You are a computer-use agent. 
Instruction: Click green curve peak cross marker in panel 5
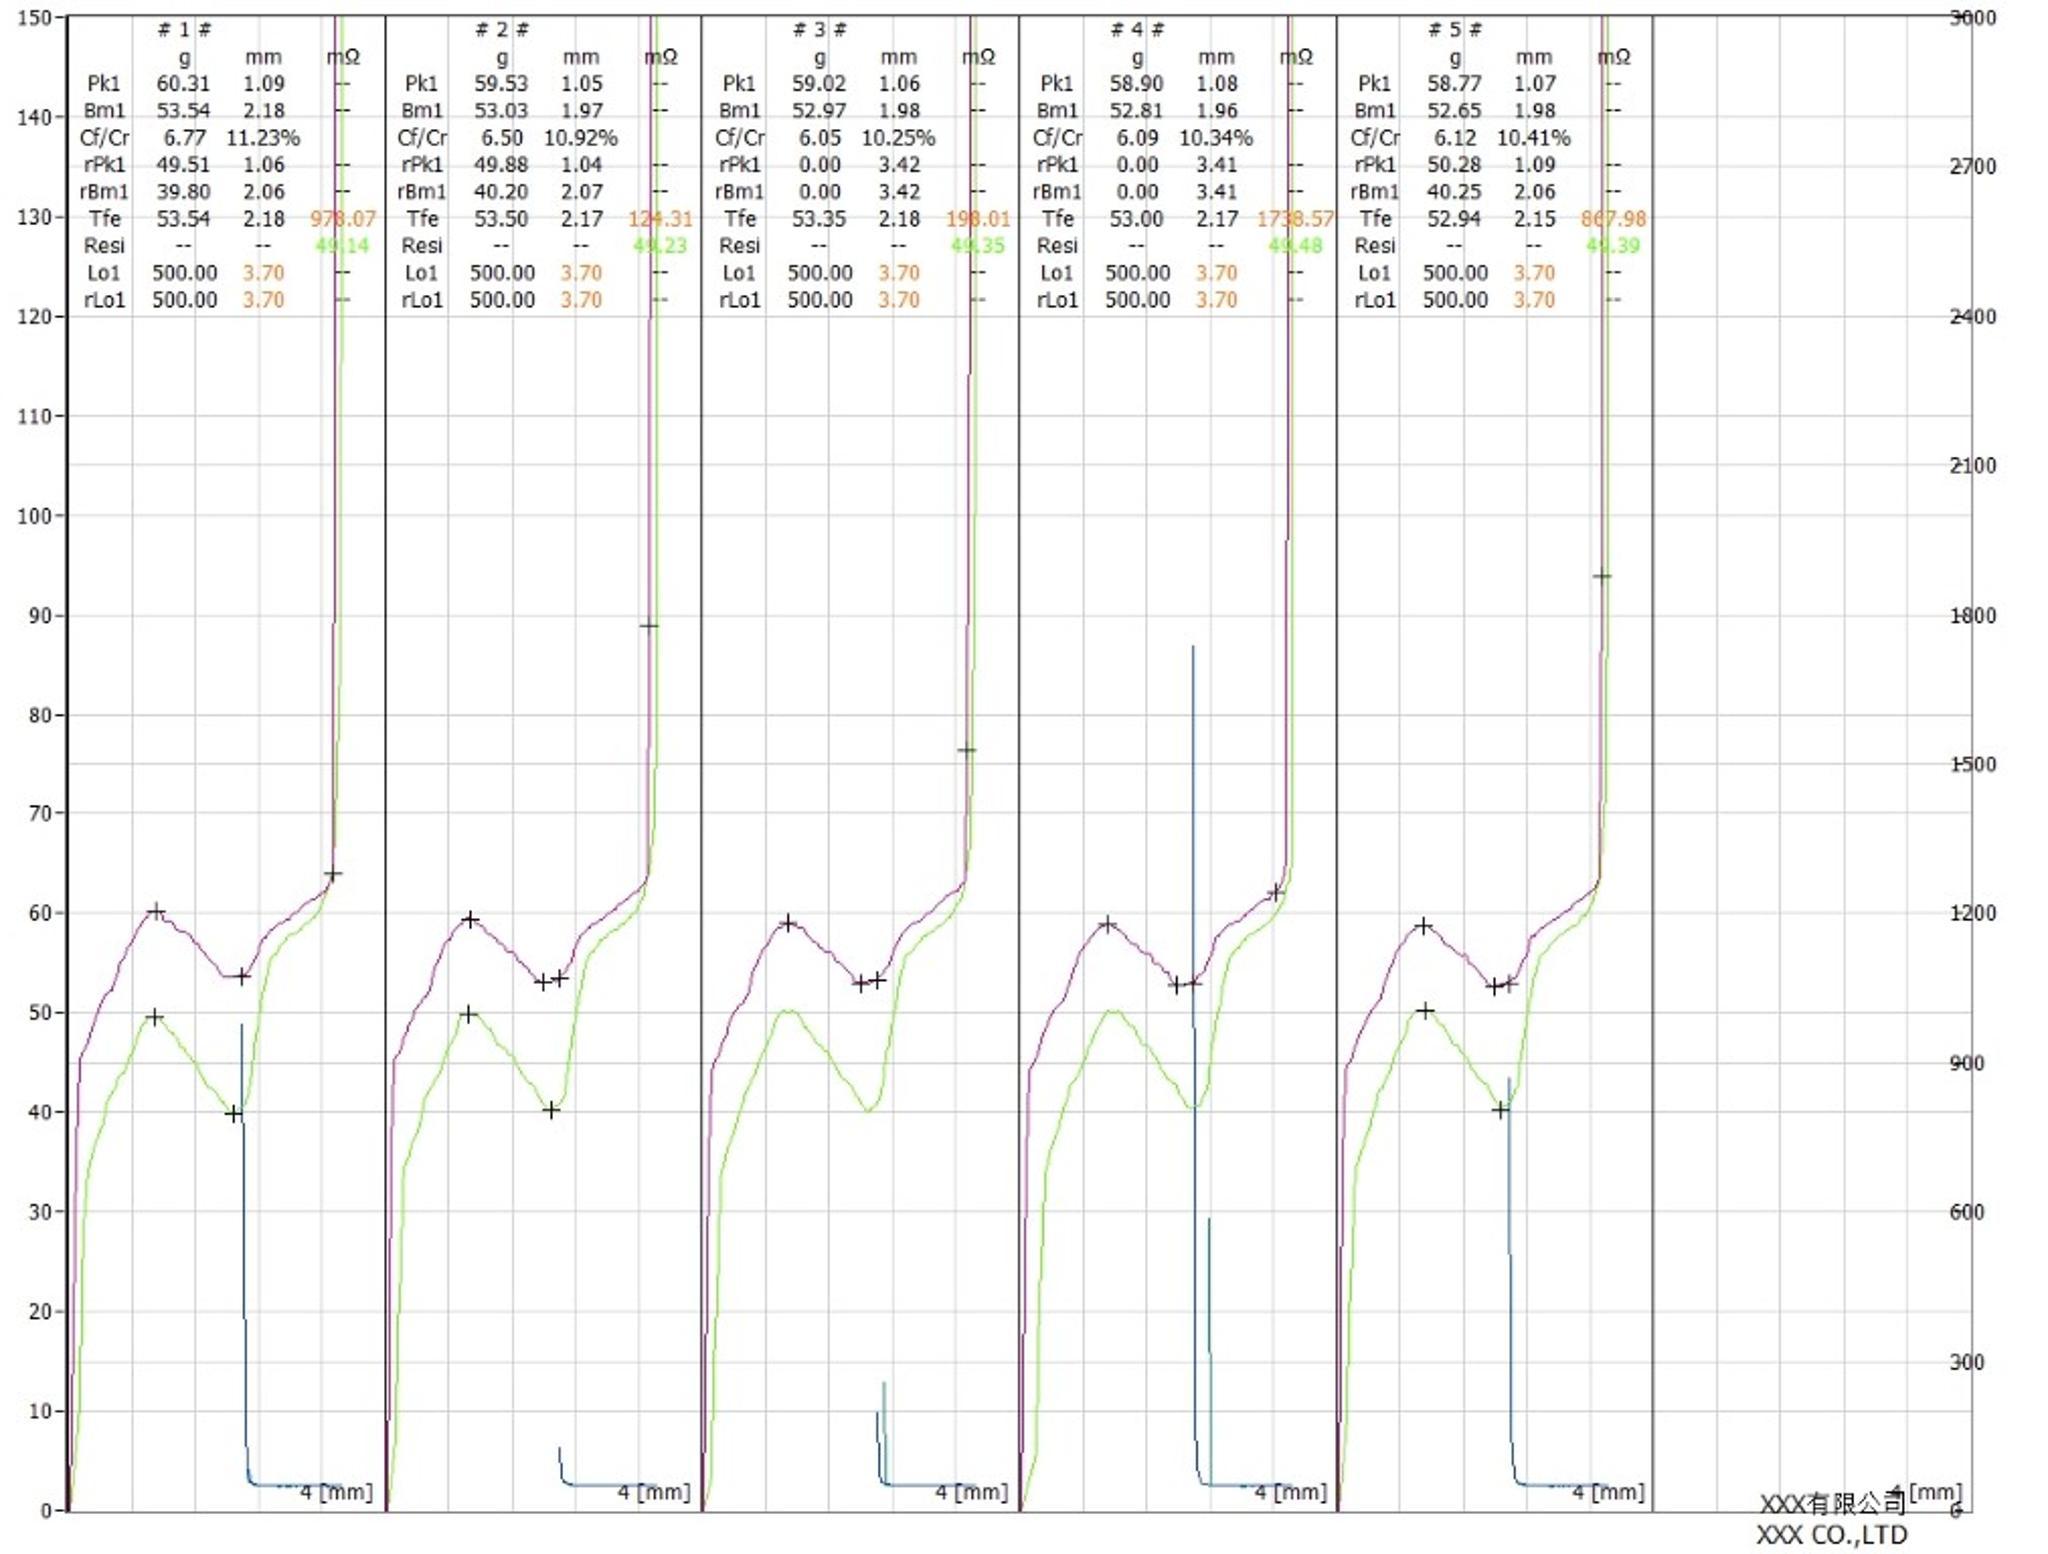tap(1425, 1011)
